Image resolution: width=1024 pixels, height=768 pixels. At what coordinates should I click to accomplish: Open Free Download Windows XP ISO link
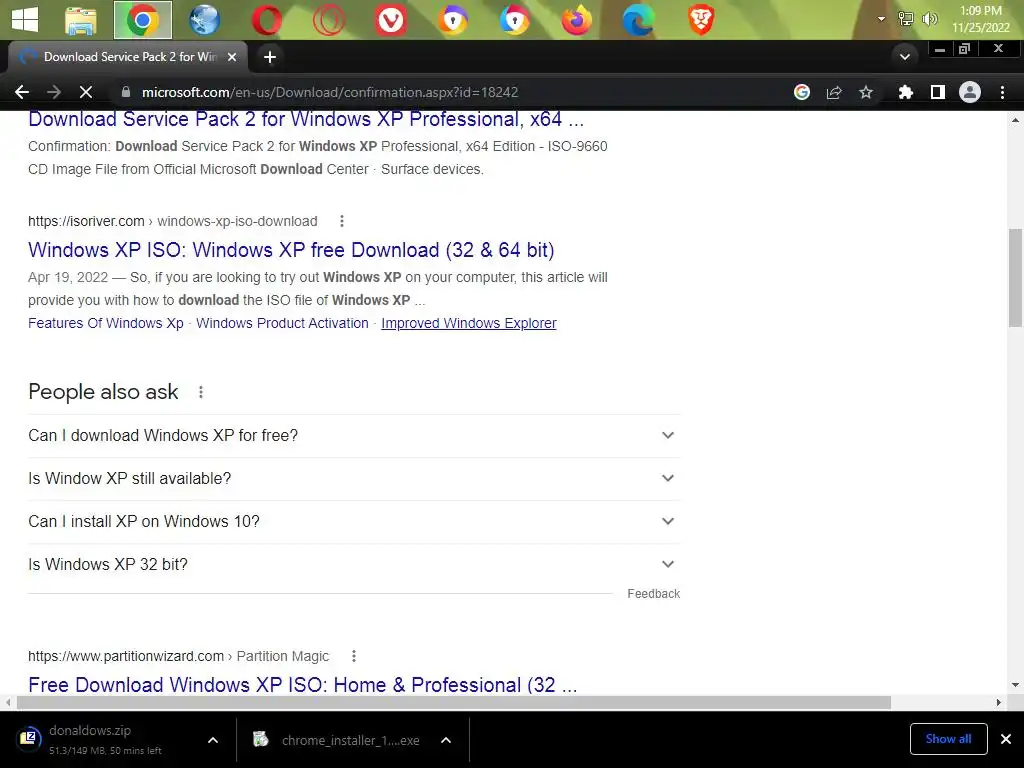303,685
